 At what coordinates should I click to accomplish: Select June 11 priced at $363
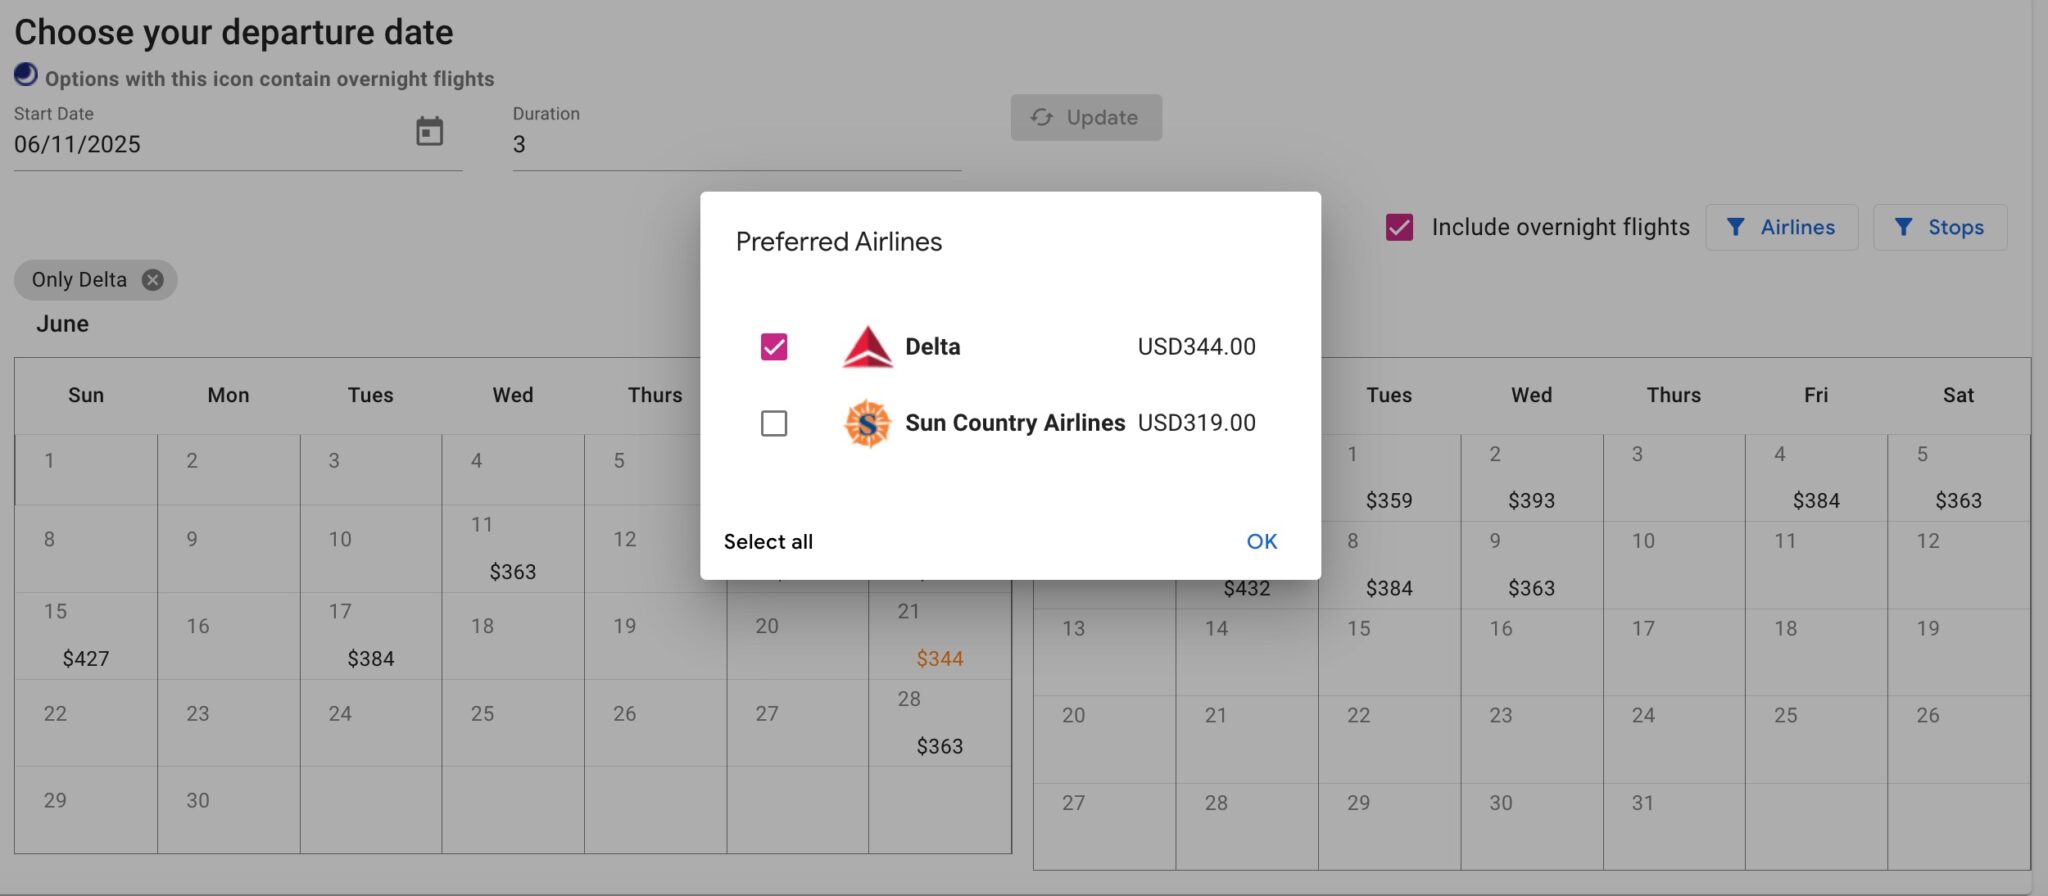[513, 550]
